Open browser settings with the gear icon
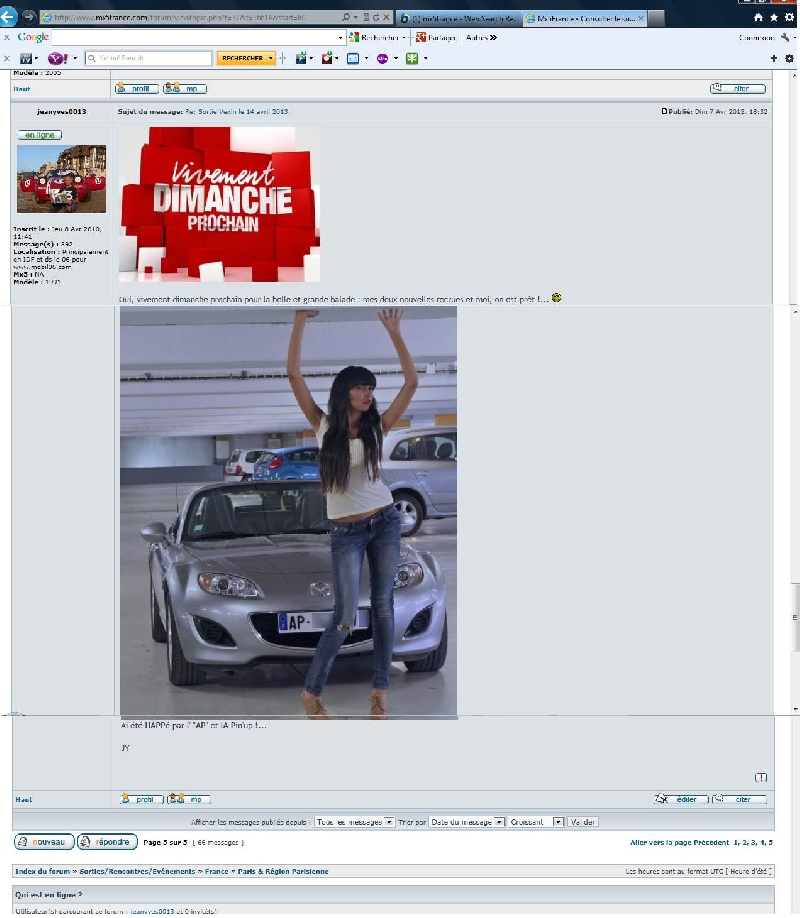Viewport: 800px width, 918px height. click(x=789, y=18)
